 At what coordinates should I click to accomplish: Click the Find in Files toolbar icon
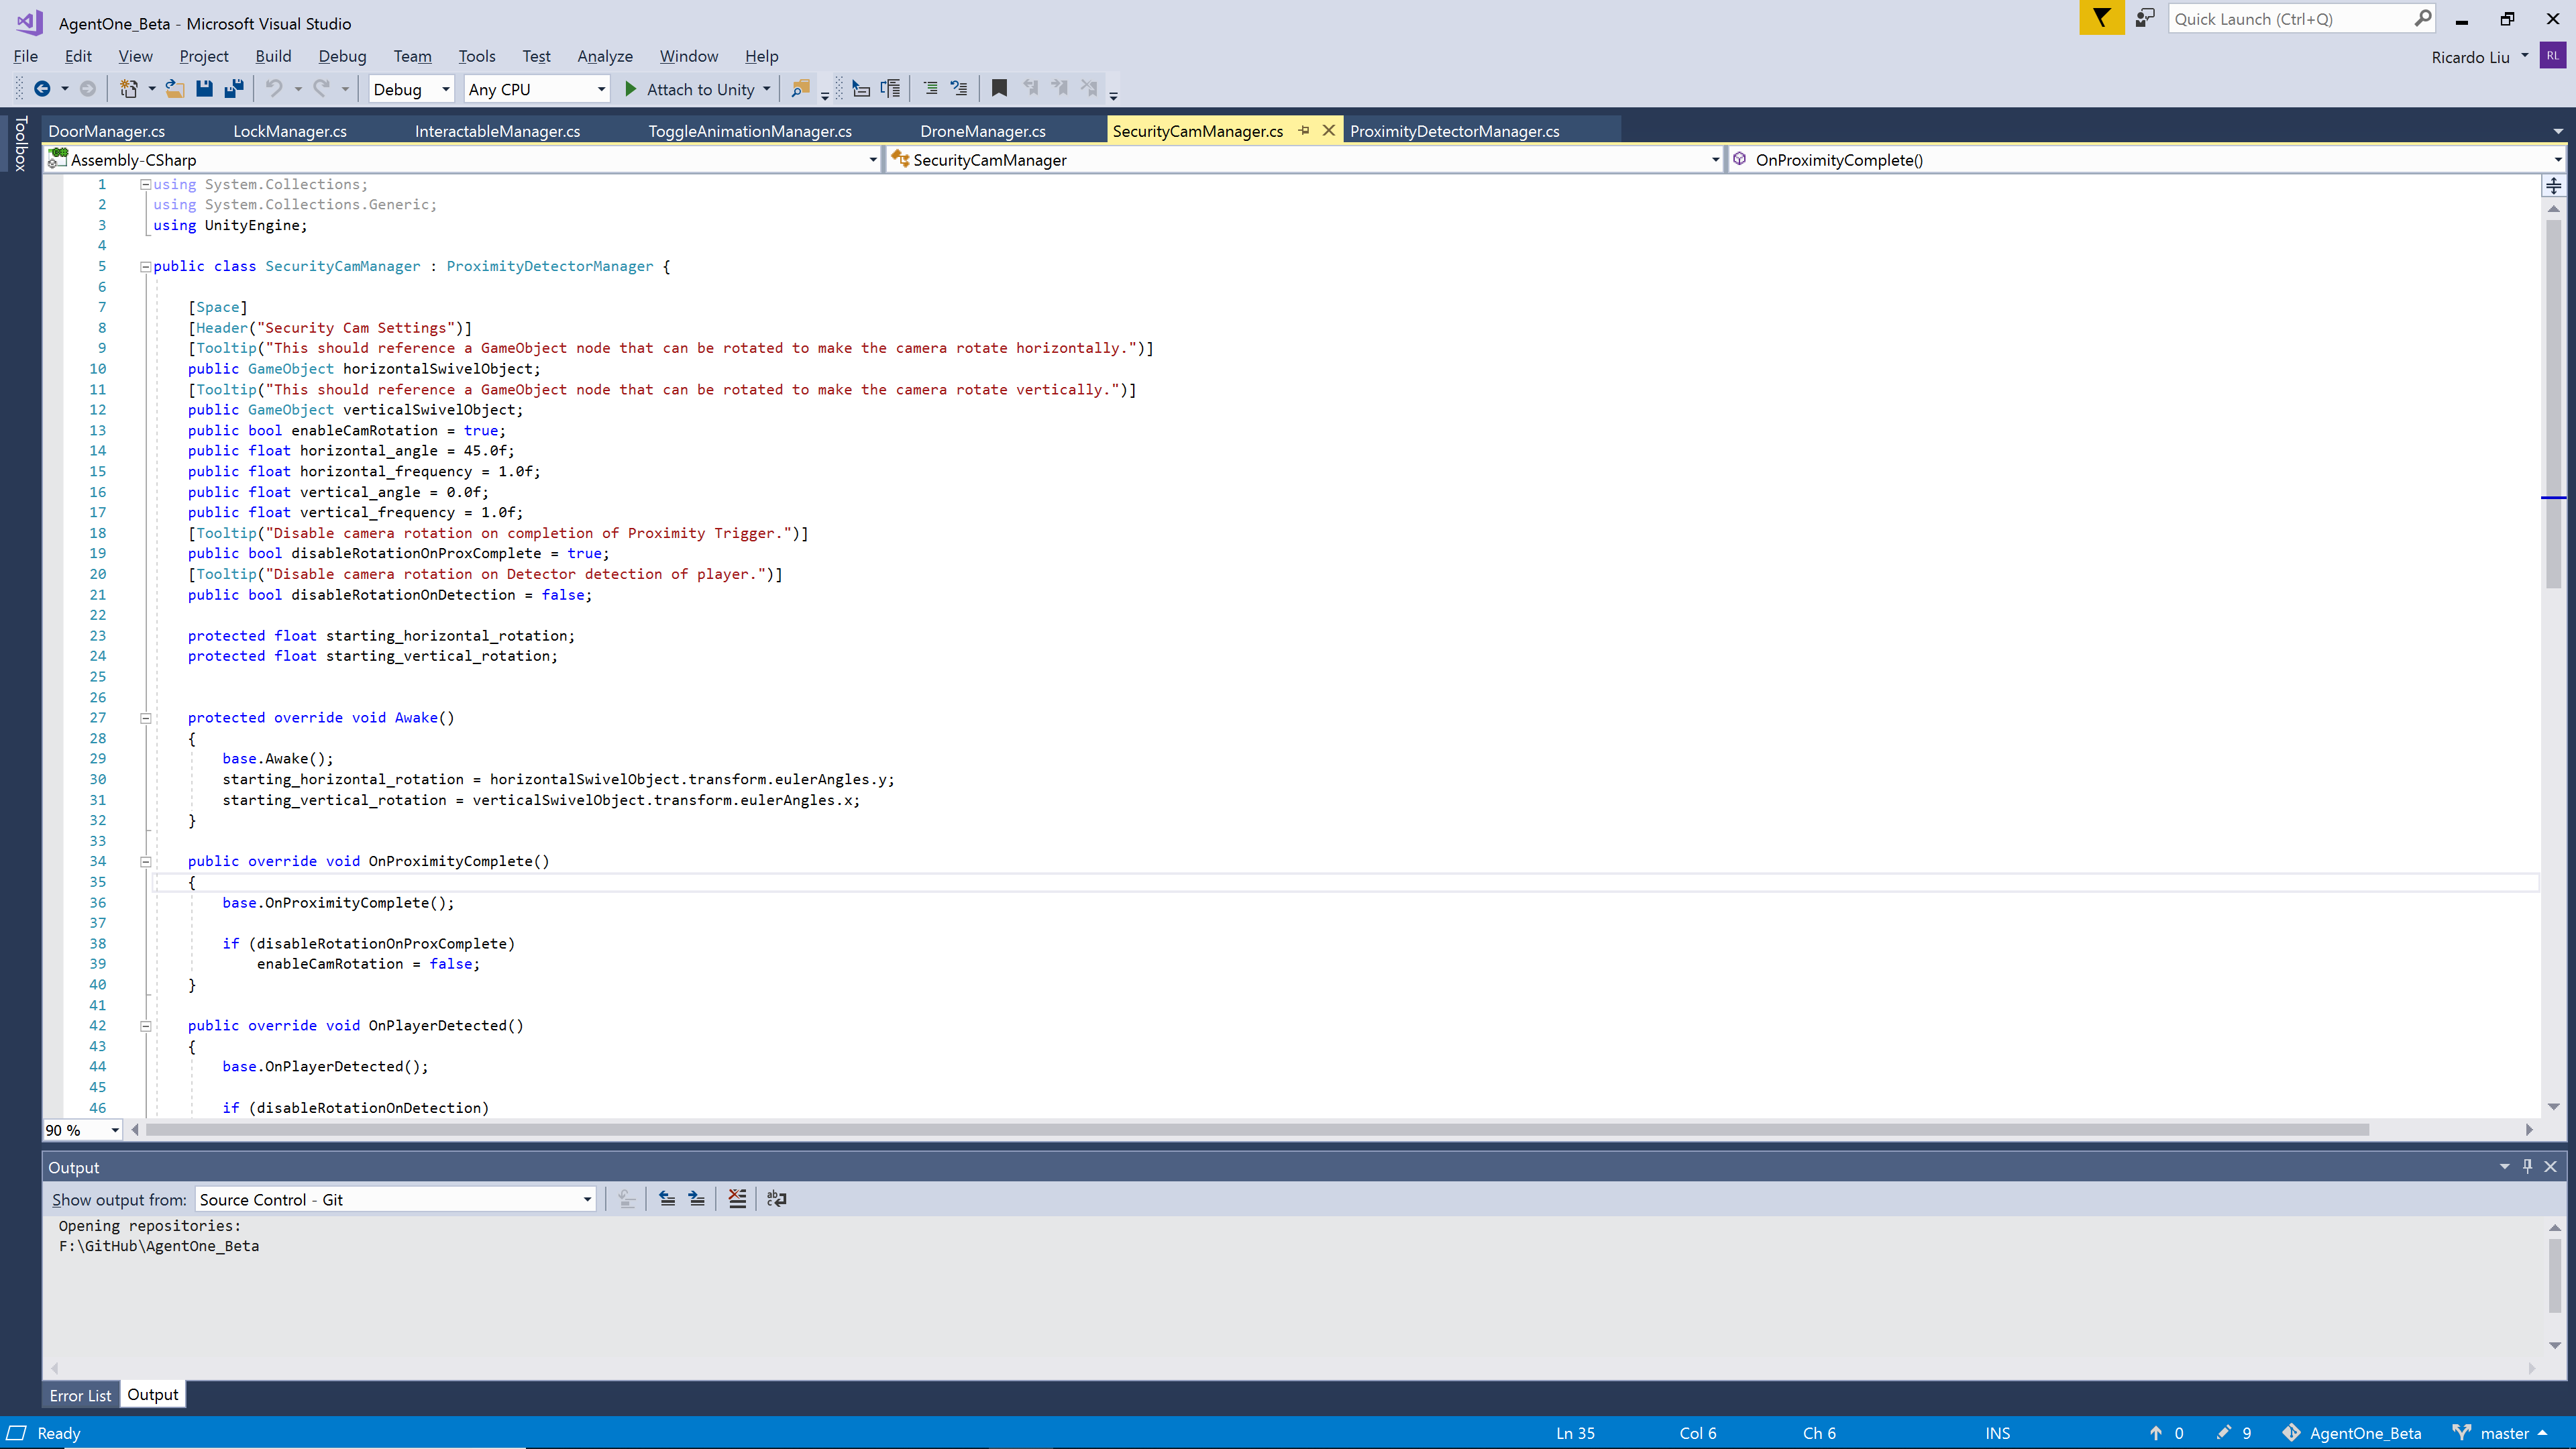[x=800, y=89]
